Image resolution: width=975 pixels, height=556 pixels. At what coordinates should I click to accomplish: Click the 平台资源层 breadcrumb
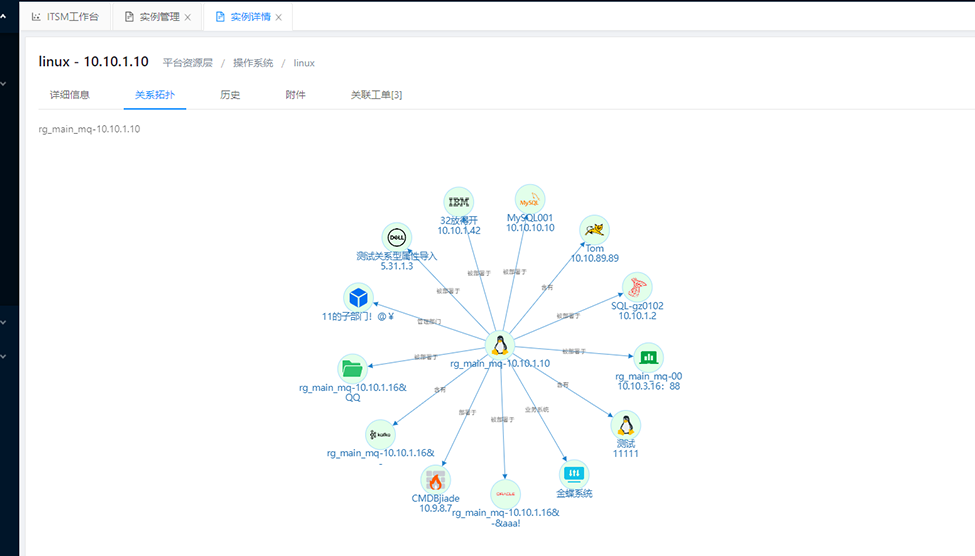coord(188,63)
